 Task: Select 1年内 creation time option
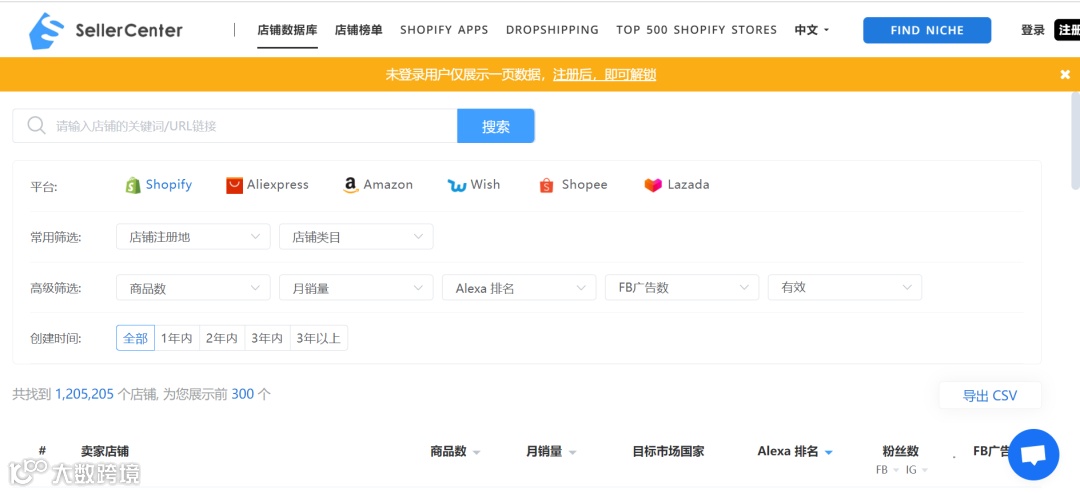176,338
